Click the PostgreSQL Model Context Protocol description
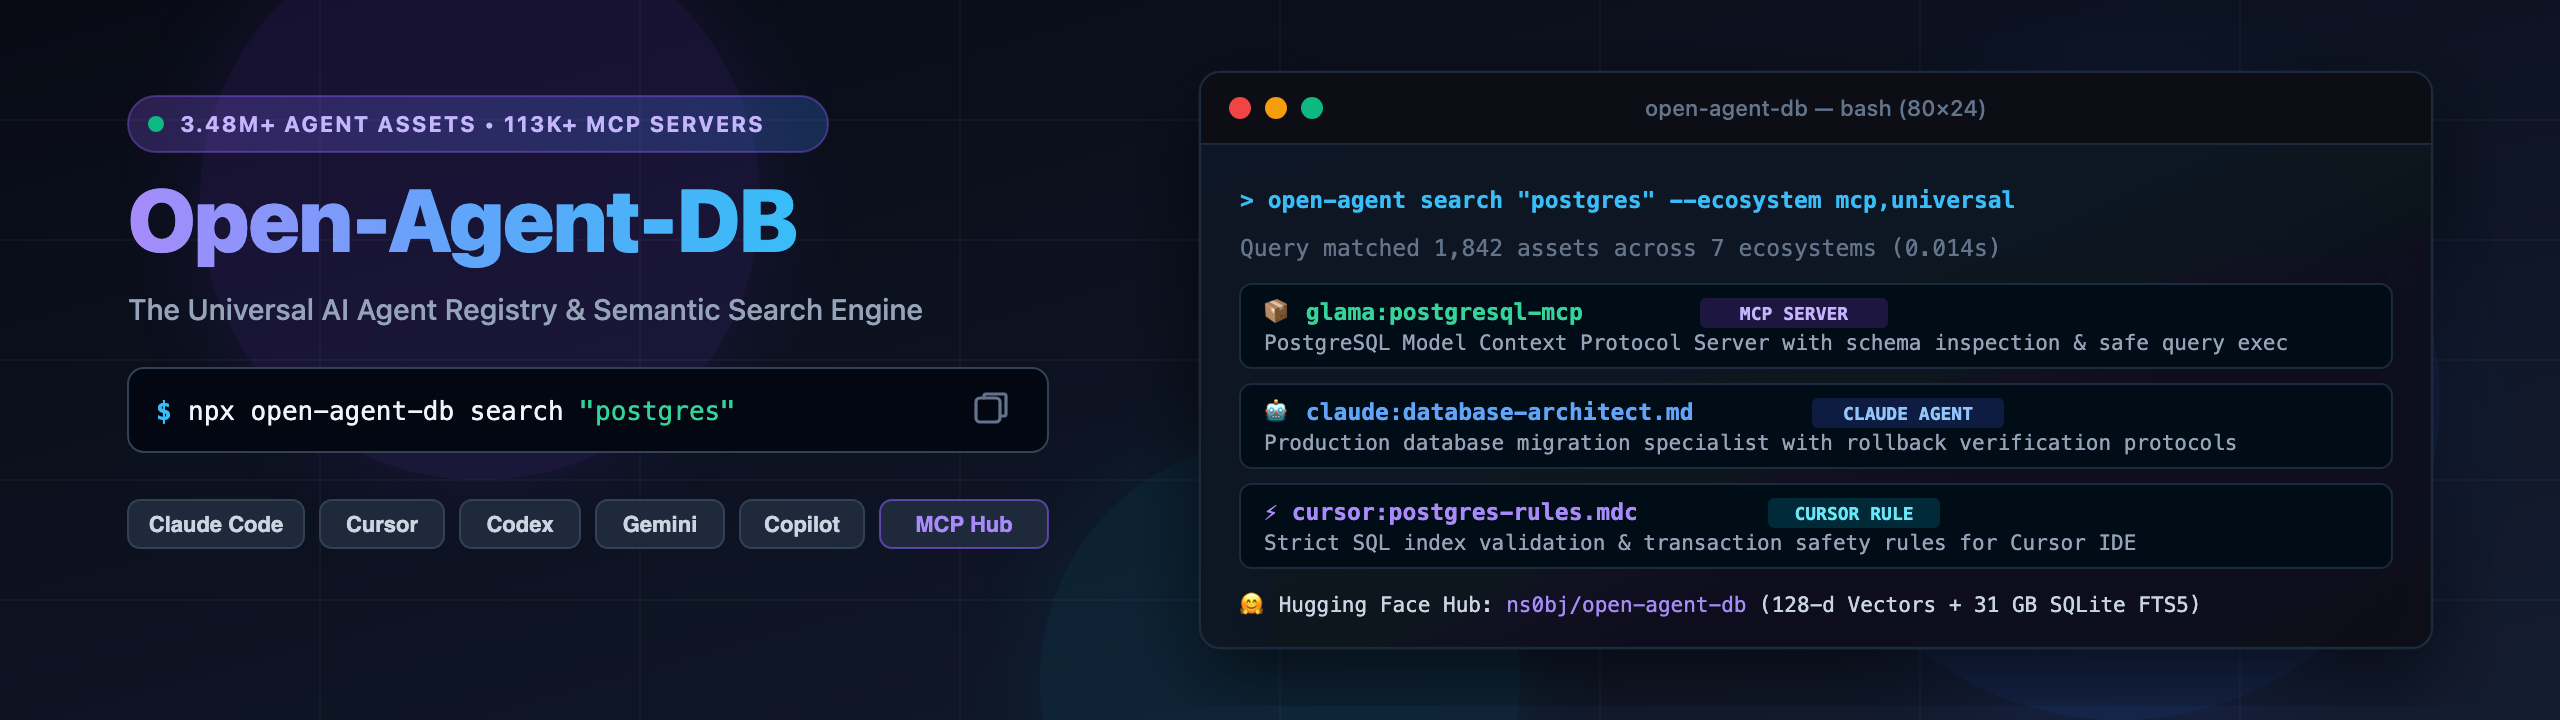Image resolution: width=2560 pixels, height=720 pixels. pyautogui.click(x=1775, y=343)
